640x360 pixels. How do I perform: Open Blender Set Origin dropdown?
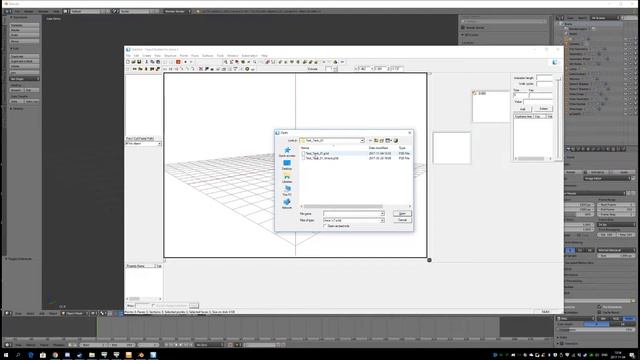point(24,79)
